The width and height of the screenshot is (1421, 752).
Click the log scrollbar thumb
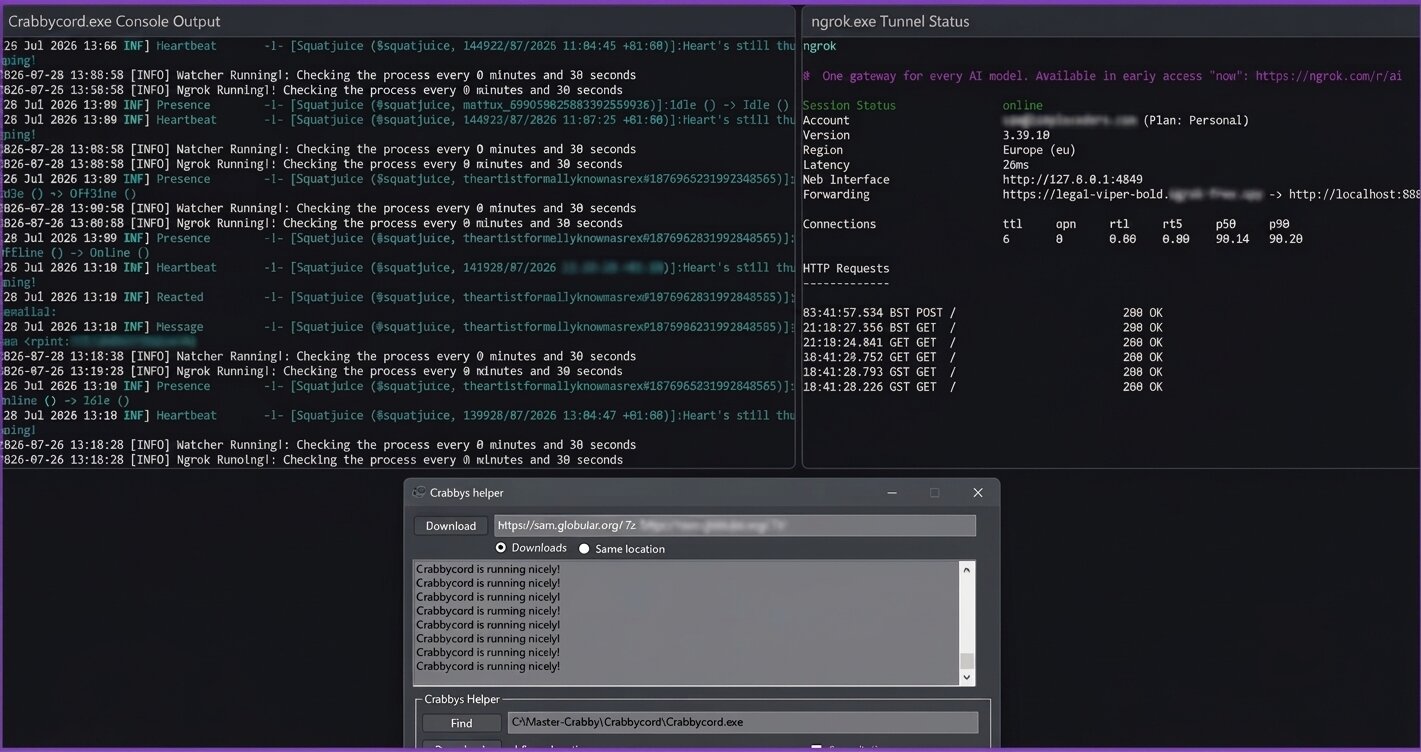tap(966, 660)
